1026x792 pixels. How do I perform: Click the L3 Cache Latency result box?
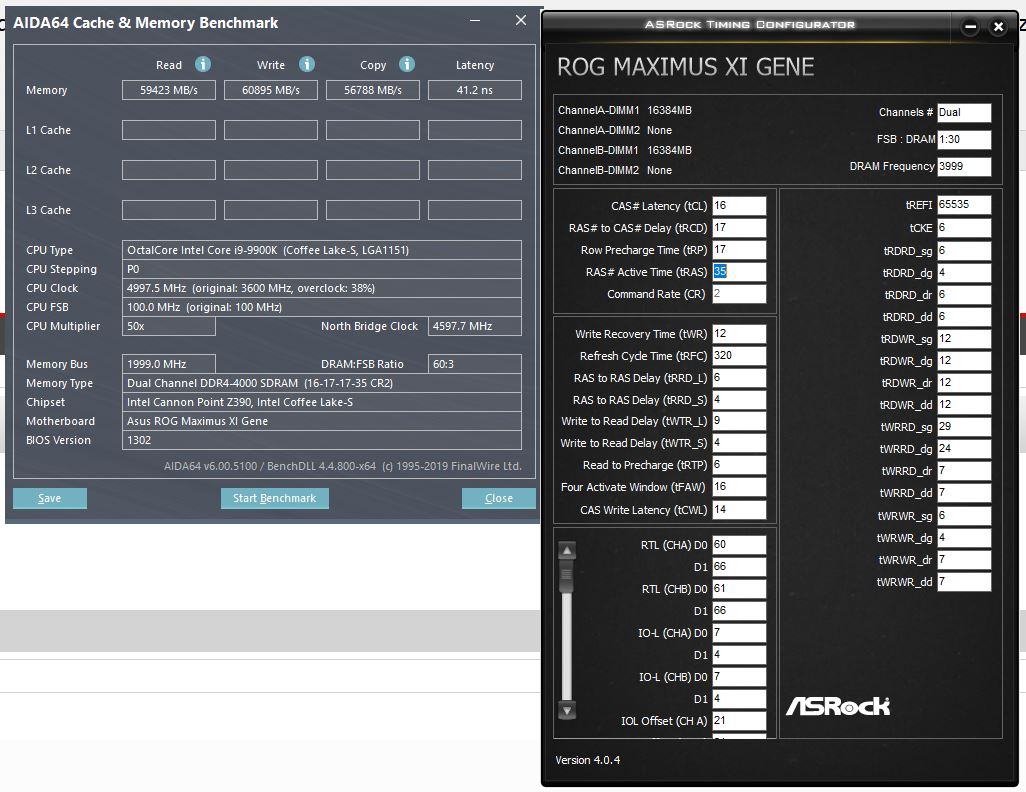[x=475, y=210]
